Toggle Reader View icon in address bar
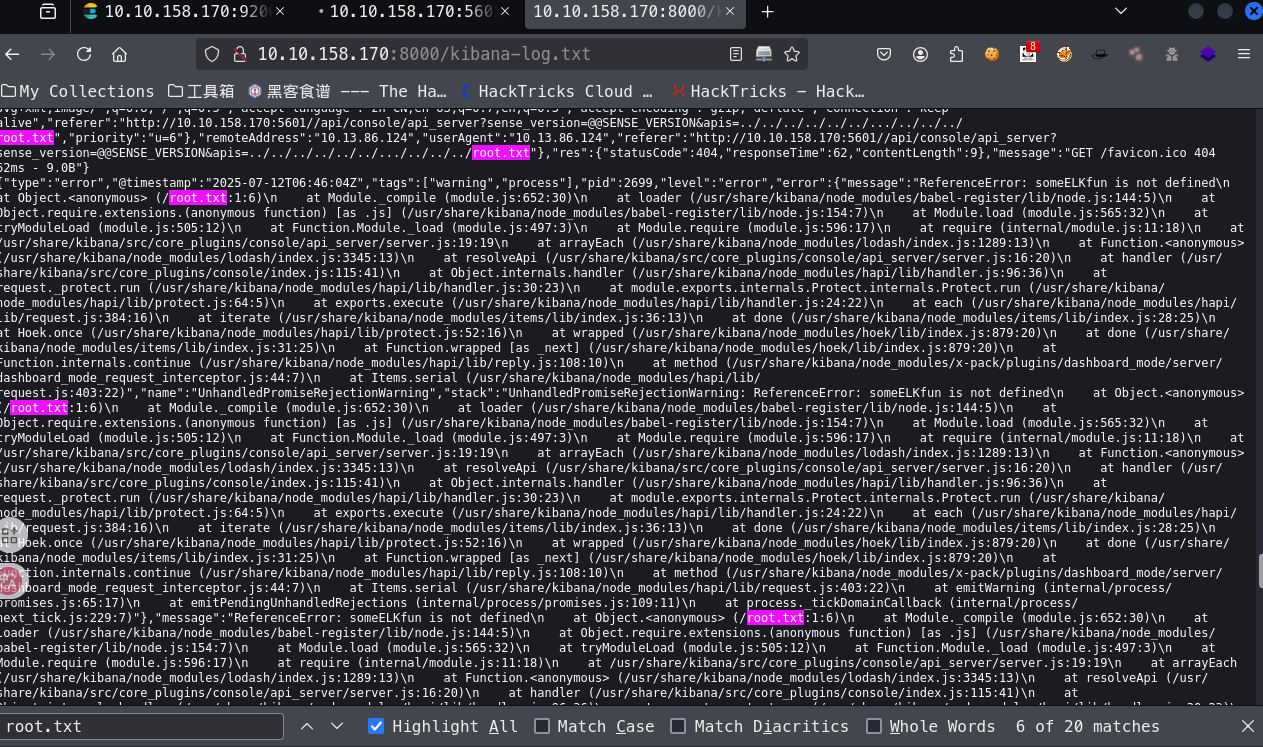1263x747 pixels. [x=736, y=54]
